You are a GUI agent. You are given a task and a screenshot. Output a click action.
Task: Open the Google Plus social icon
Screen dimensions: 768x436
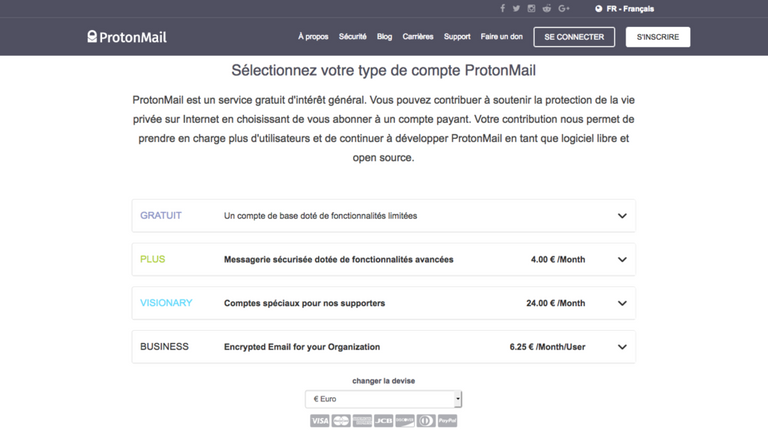(564, 8)
